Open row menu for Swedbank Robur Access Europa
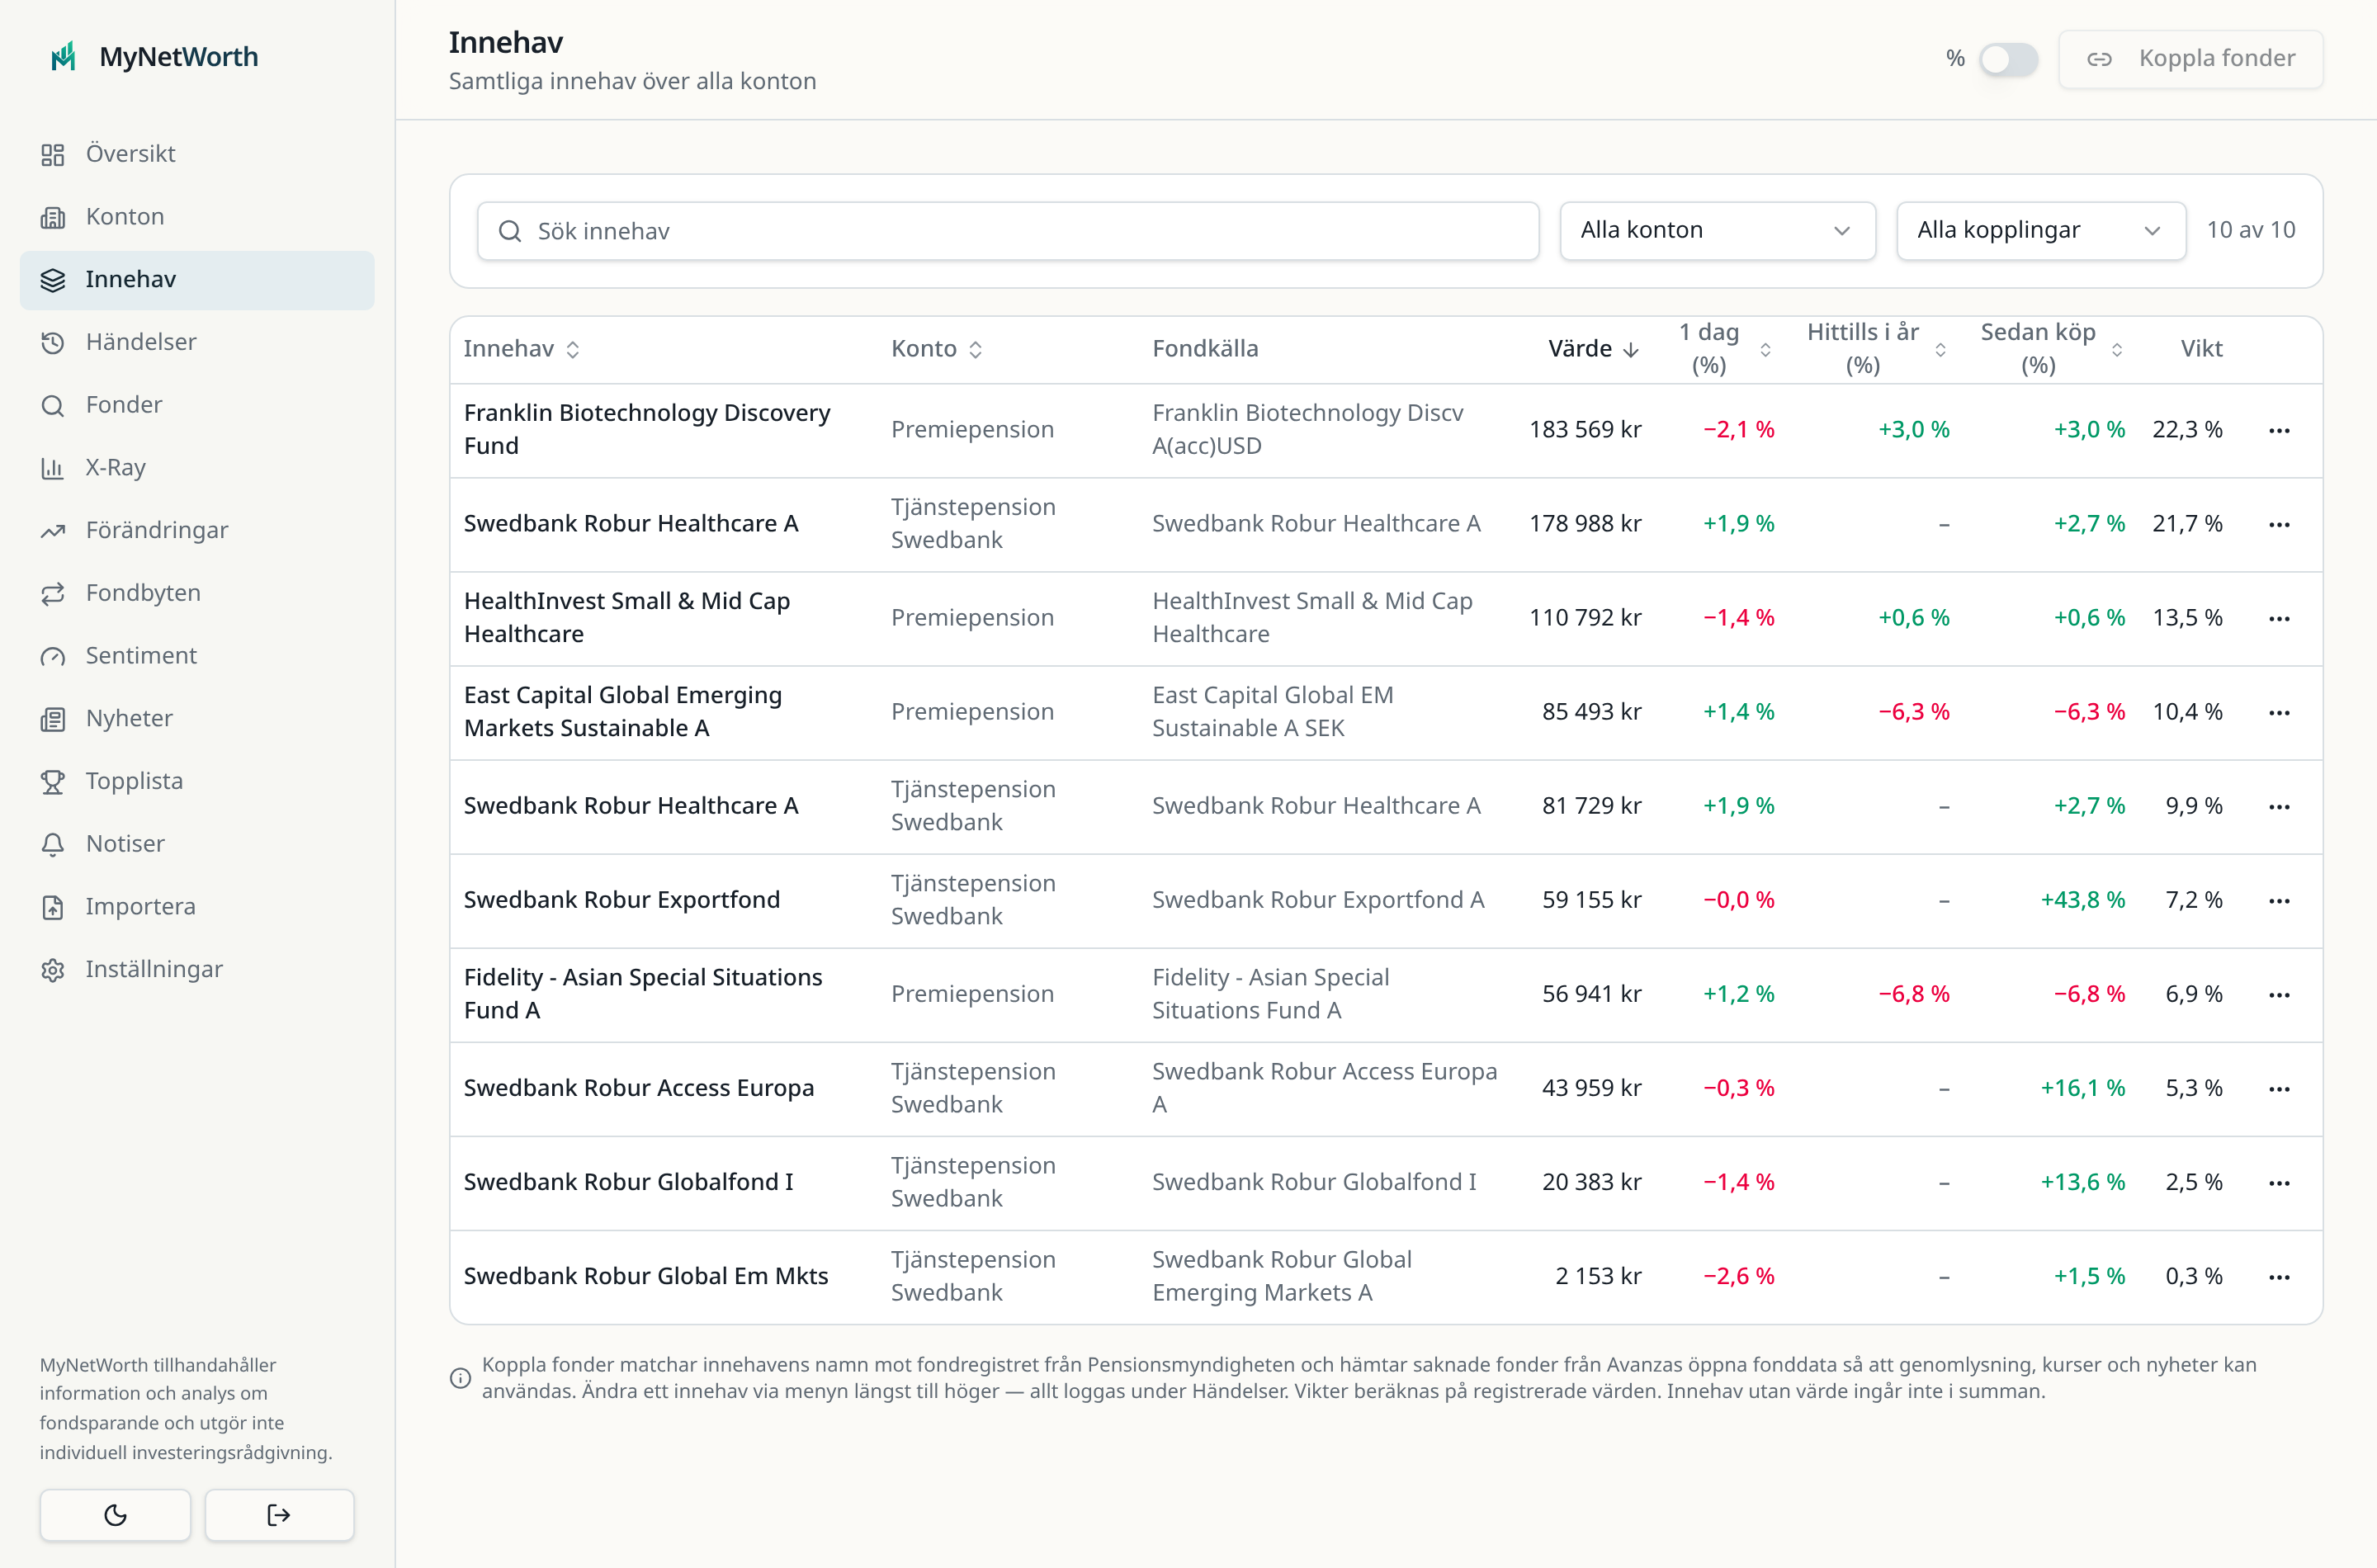Image resolution: width=2377 pixels, height=1568 pixels. pyautogui.click(x=2279, y=1088)
